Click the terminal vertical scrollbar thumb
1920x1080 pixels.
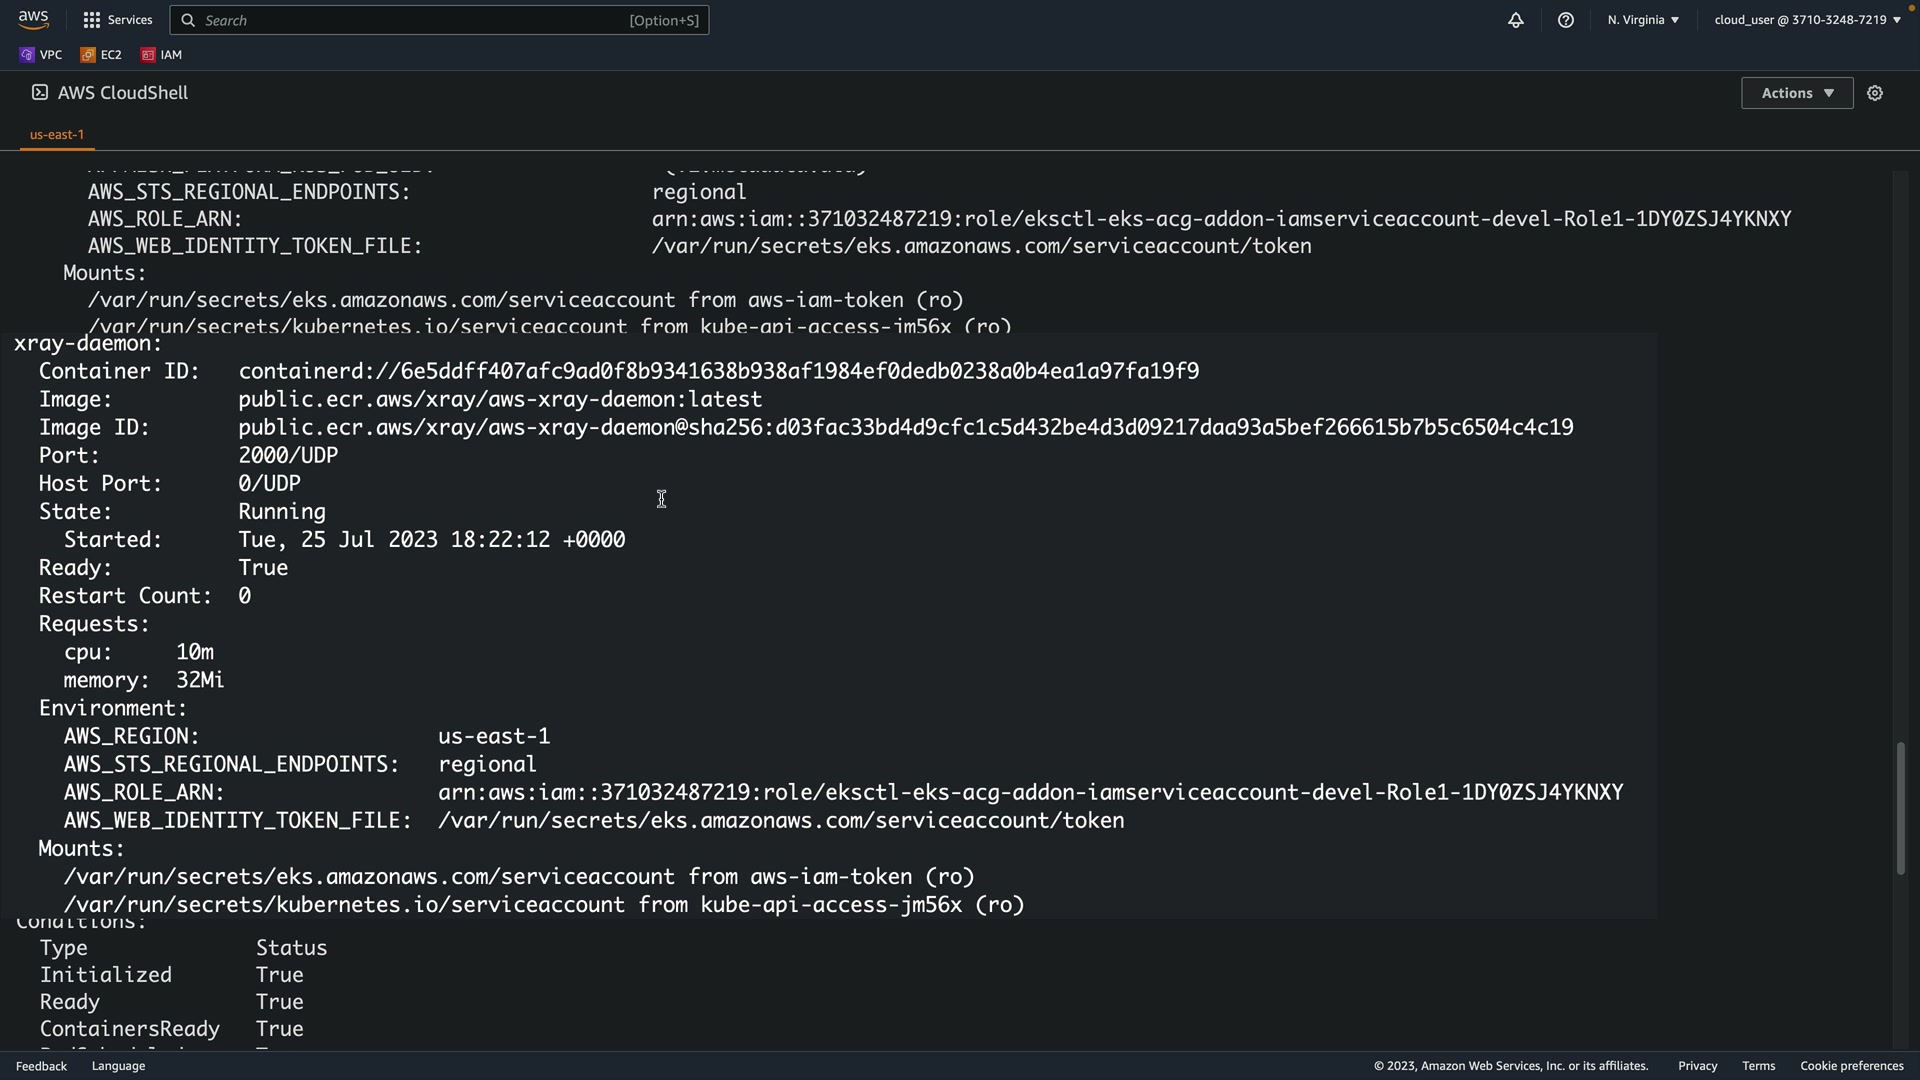[1900, 808]
